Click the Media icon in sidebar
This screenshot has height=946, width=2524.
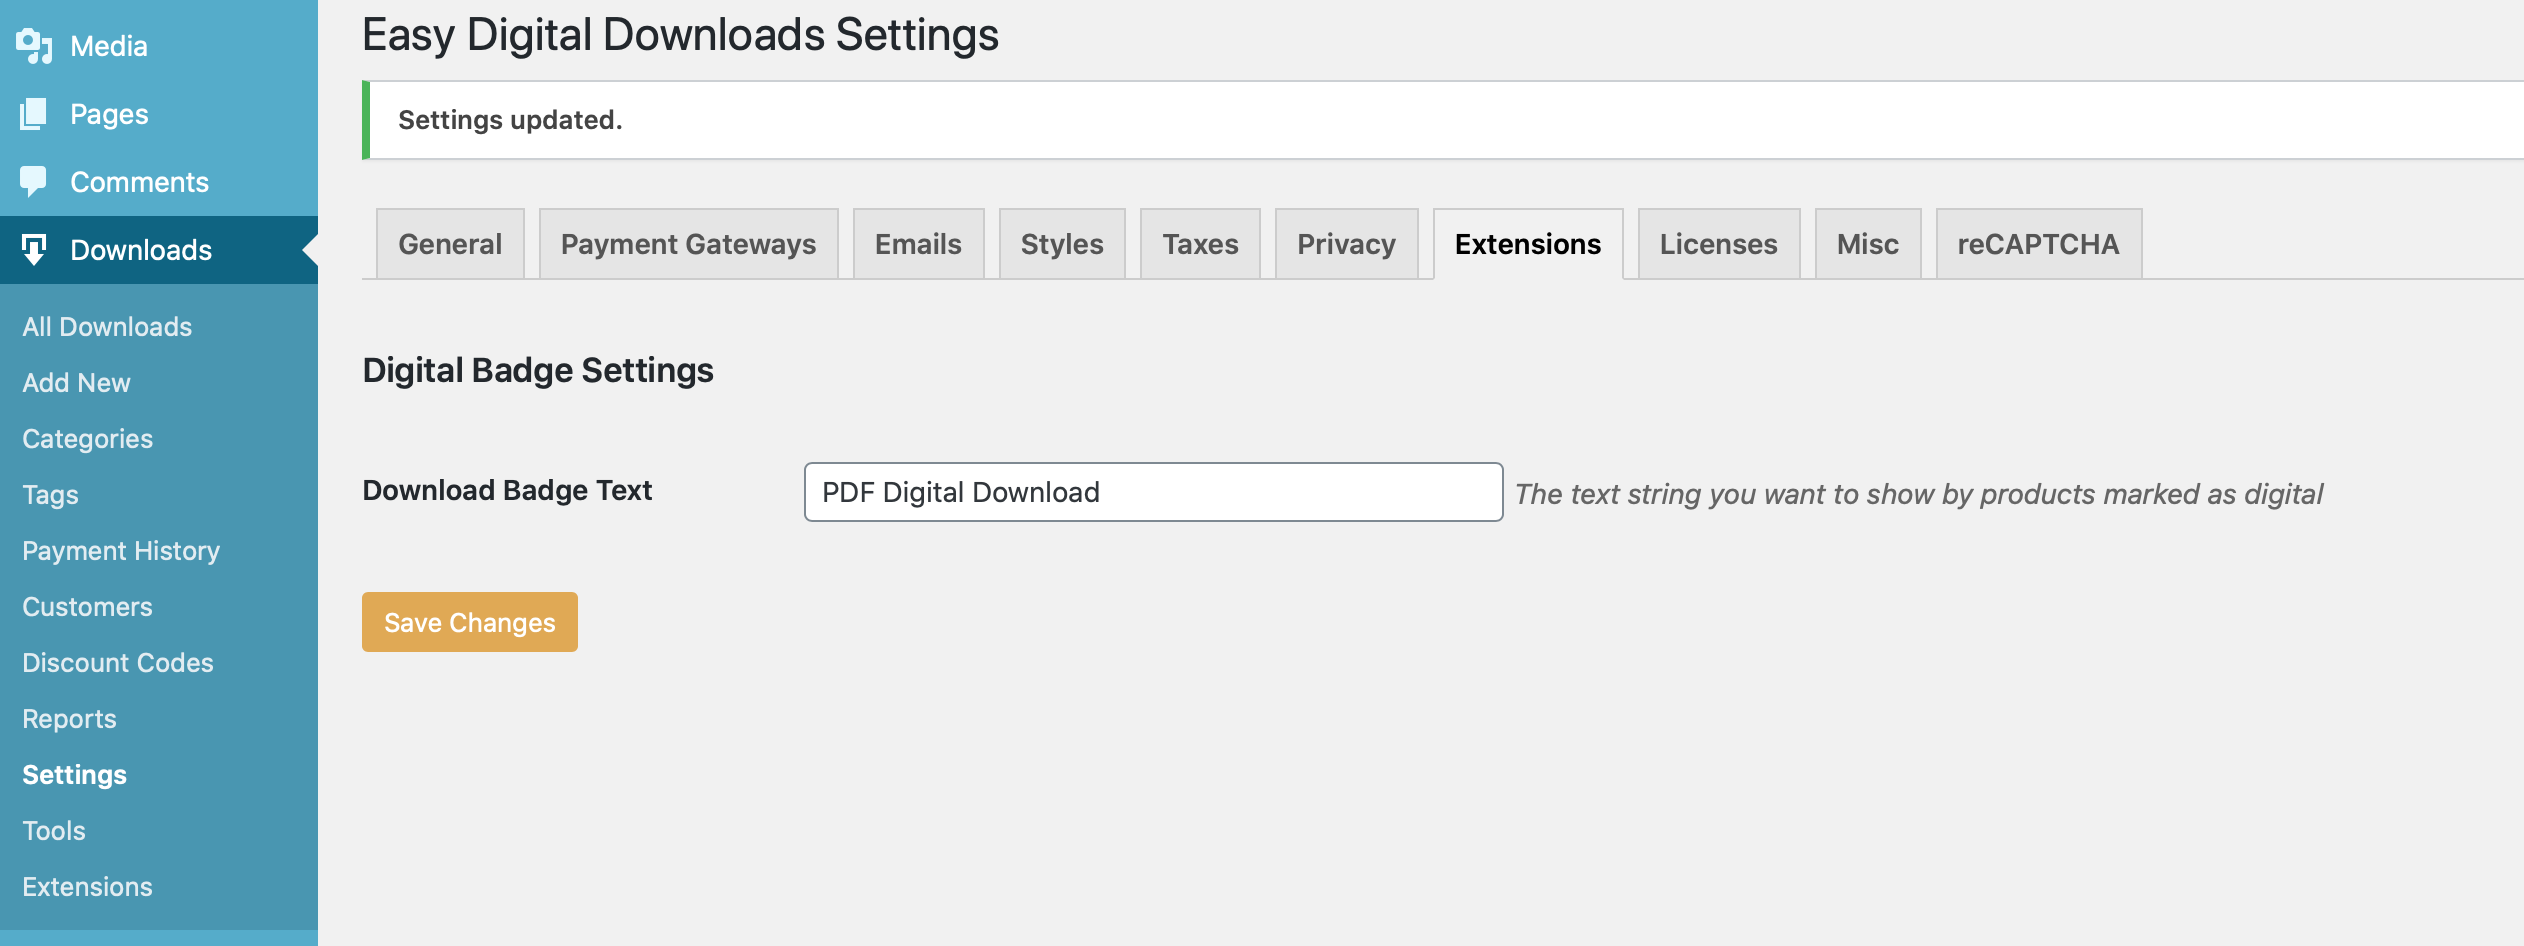34,46
